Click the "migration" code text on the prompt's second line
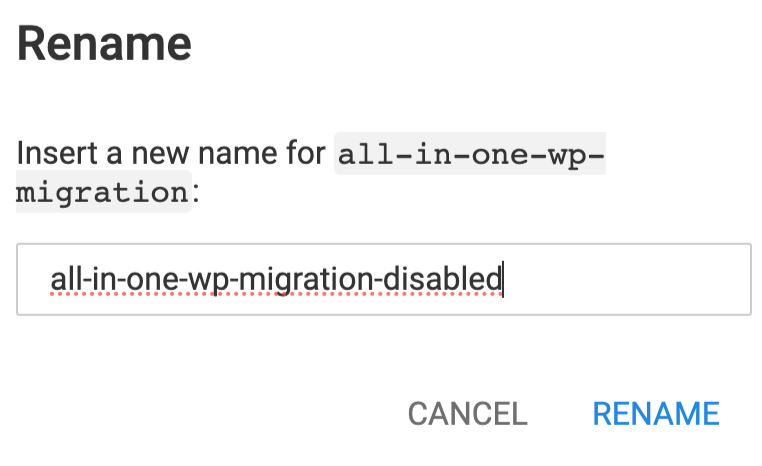The width and height of the screenshot is (762, 466). pos(102,191)
